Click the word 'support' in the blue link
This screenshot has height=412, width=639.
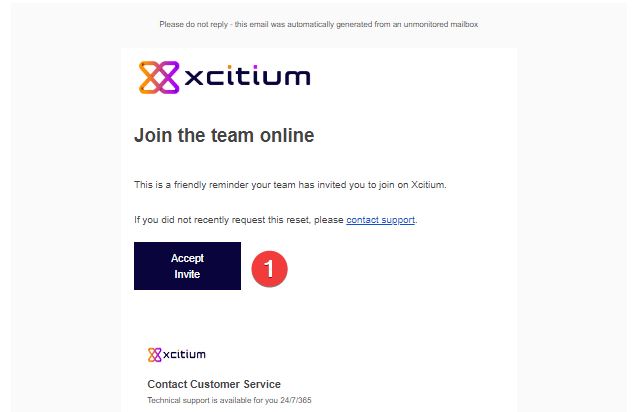click(398, 220)
